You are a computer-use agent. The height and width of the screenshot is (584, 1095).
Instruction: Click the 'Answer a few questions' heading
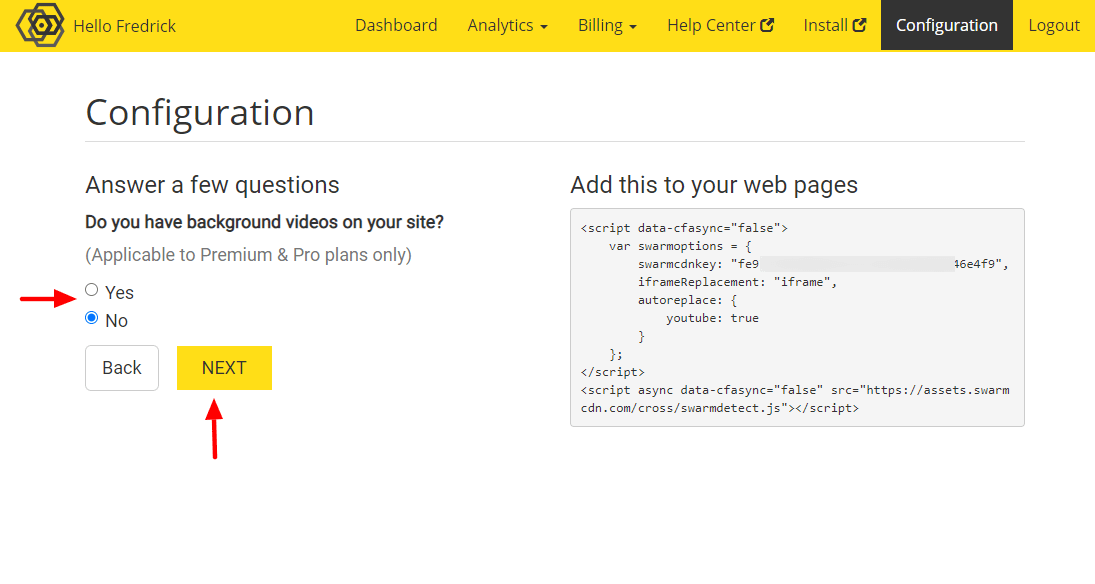click(x=212, y=185)
